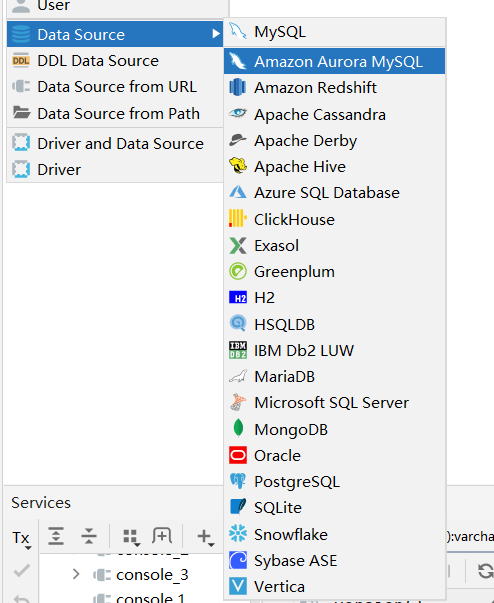The height and width of the screenshot is (603, 494).
Task: Click the Apache Cassandra eye icon
Action: click(x=238, y=114)
